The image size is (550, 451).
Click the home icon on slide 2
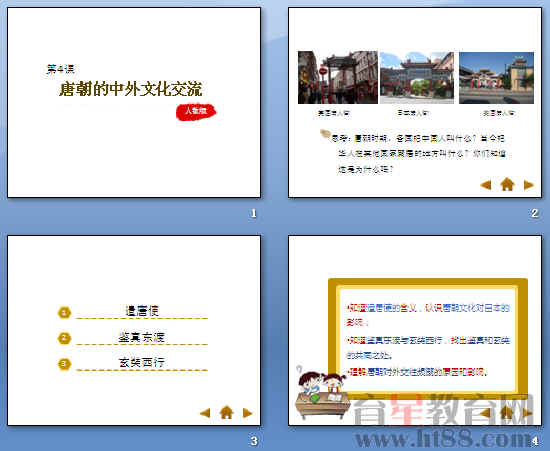(507, 184)
